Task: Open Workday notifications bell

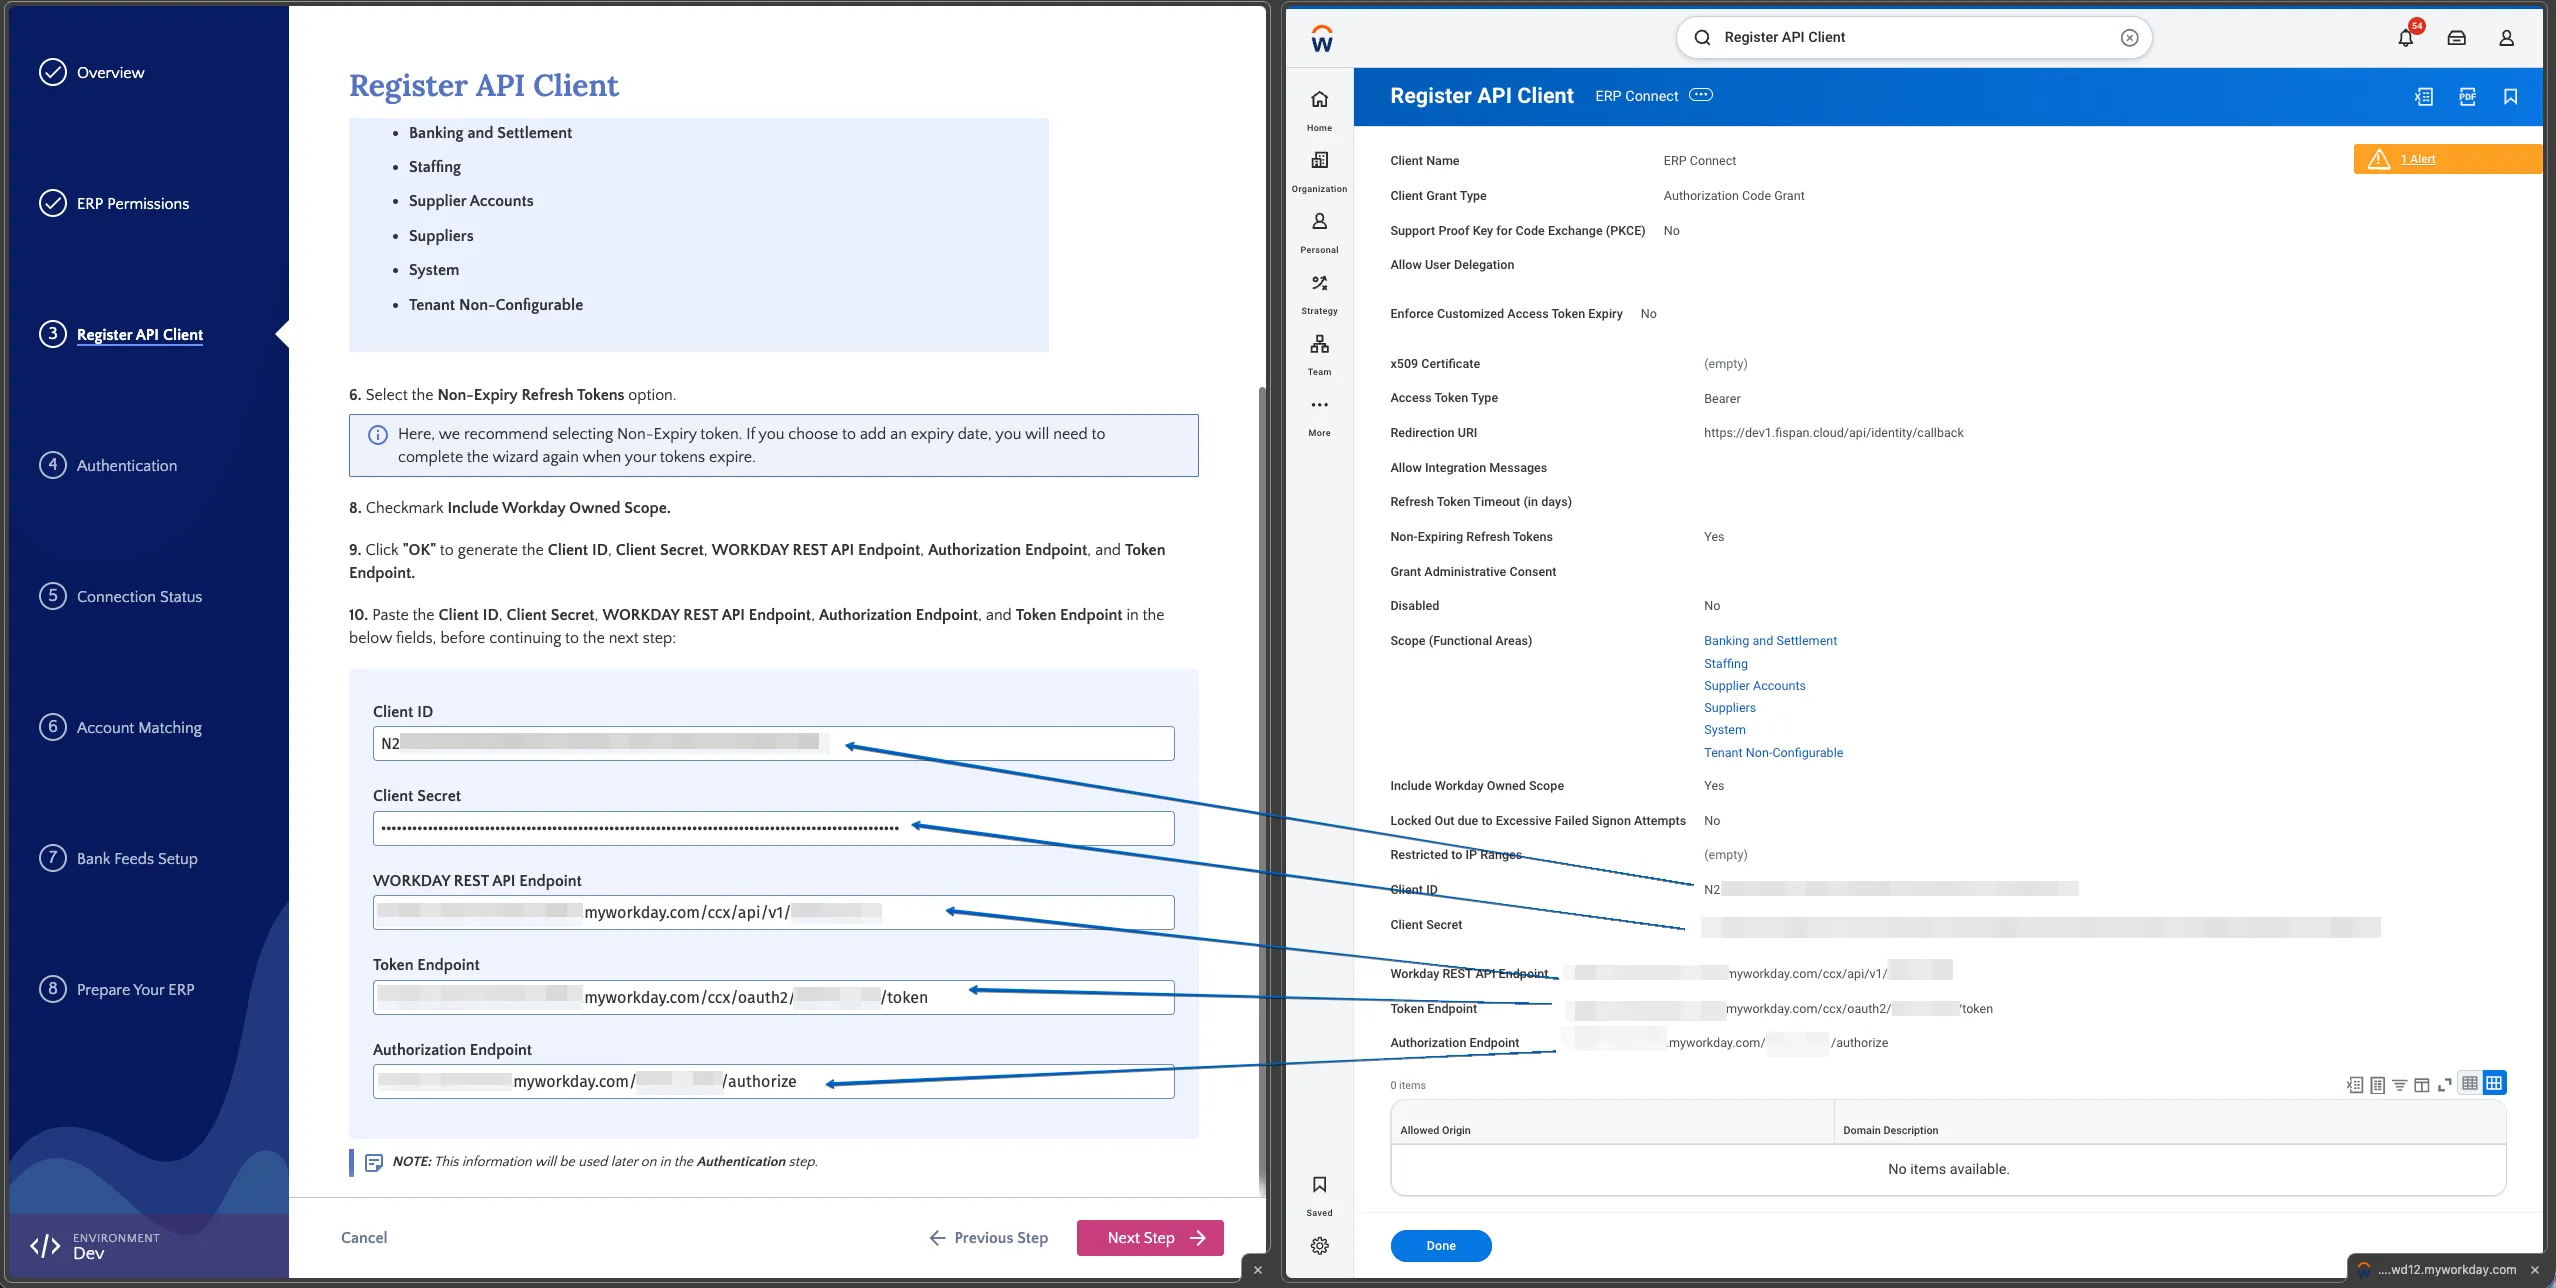Action: point(2405,38)
